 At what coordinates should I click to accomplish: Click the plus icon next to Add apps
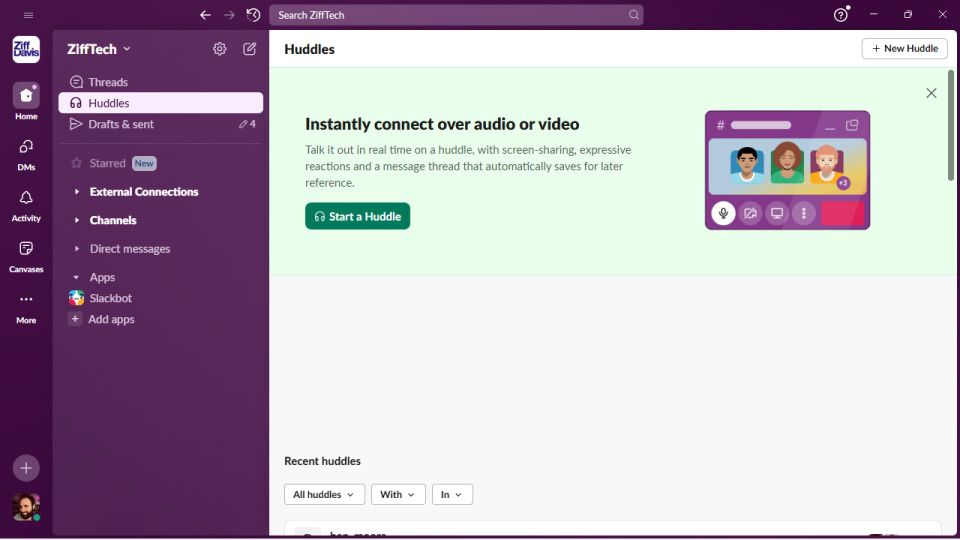75,319
